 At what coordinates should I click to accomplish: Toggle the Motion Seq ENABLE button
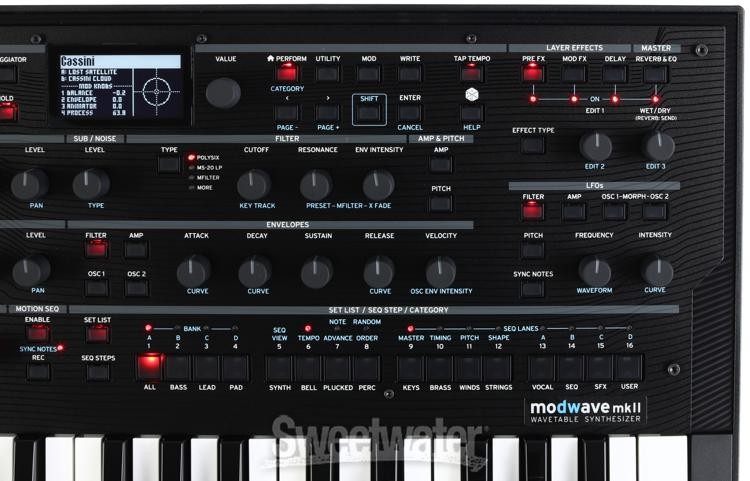coord(38,333)
